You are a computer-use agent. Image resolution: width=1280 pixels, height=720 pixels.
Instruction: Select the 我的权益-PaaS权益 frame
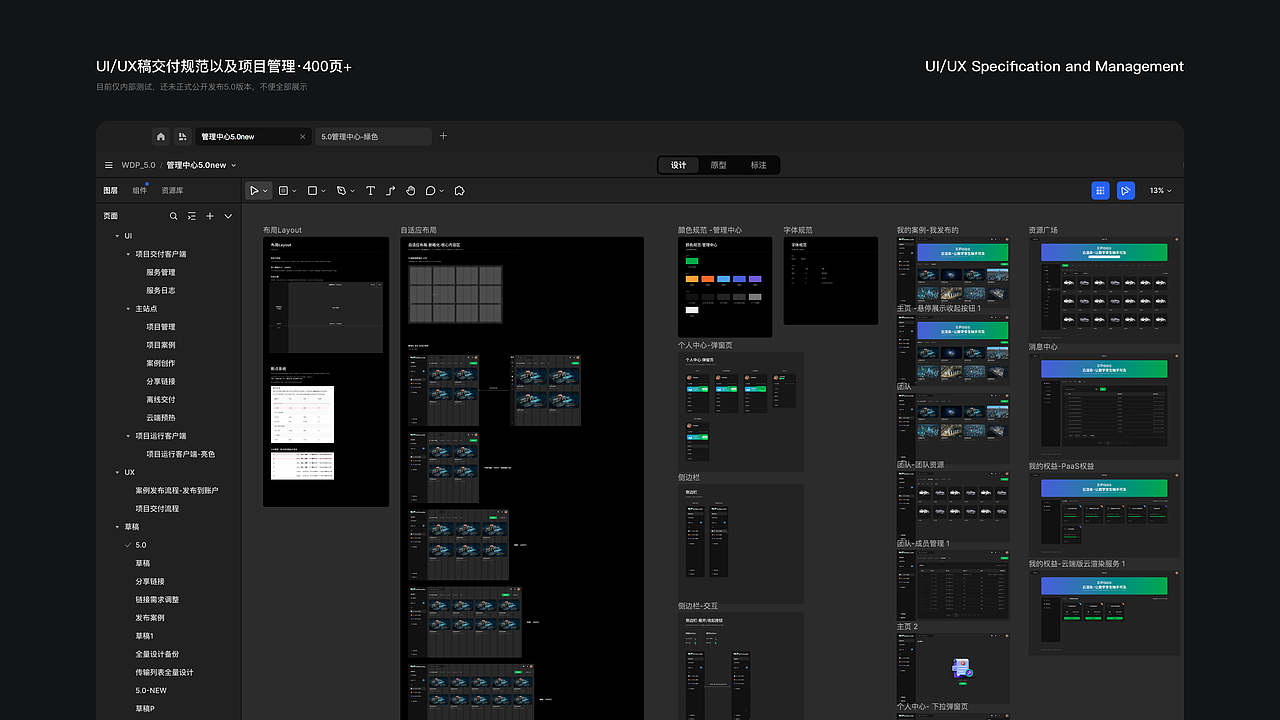point(1104,515)
